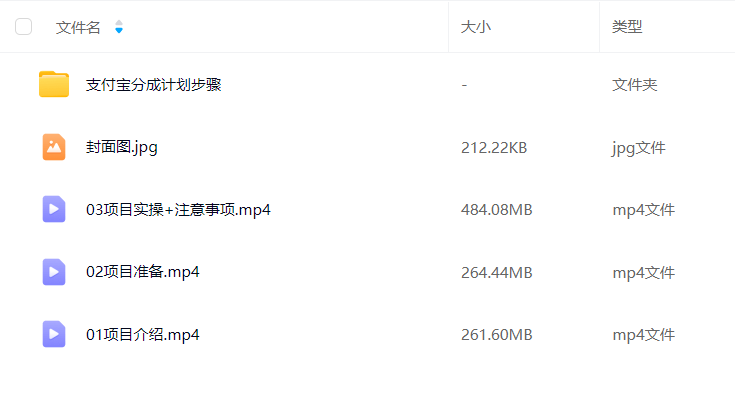Viewport: 735px width, 406px height.
Task: Click the 大小 column header
Action: coord(476,27)
